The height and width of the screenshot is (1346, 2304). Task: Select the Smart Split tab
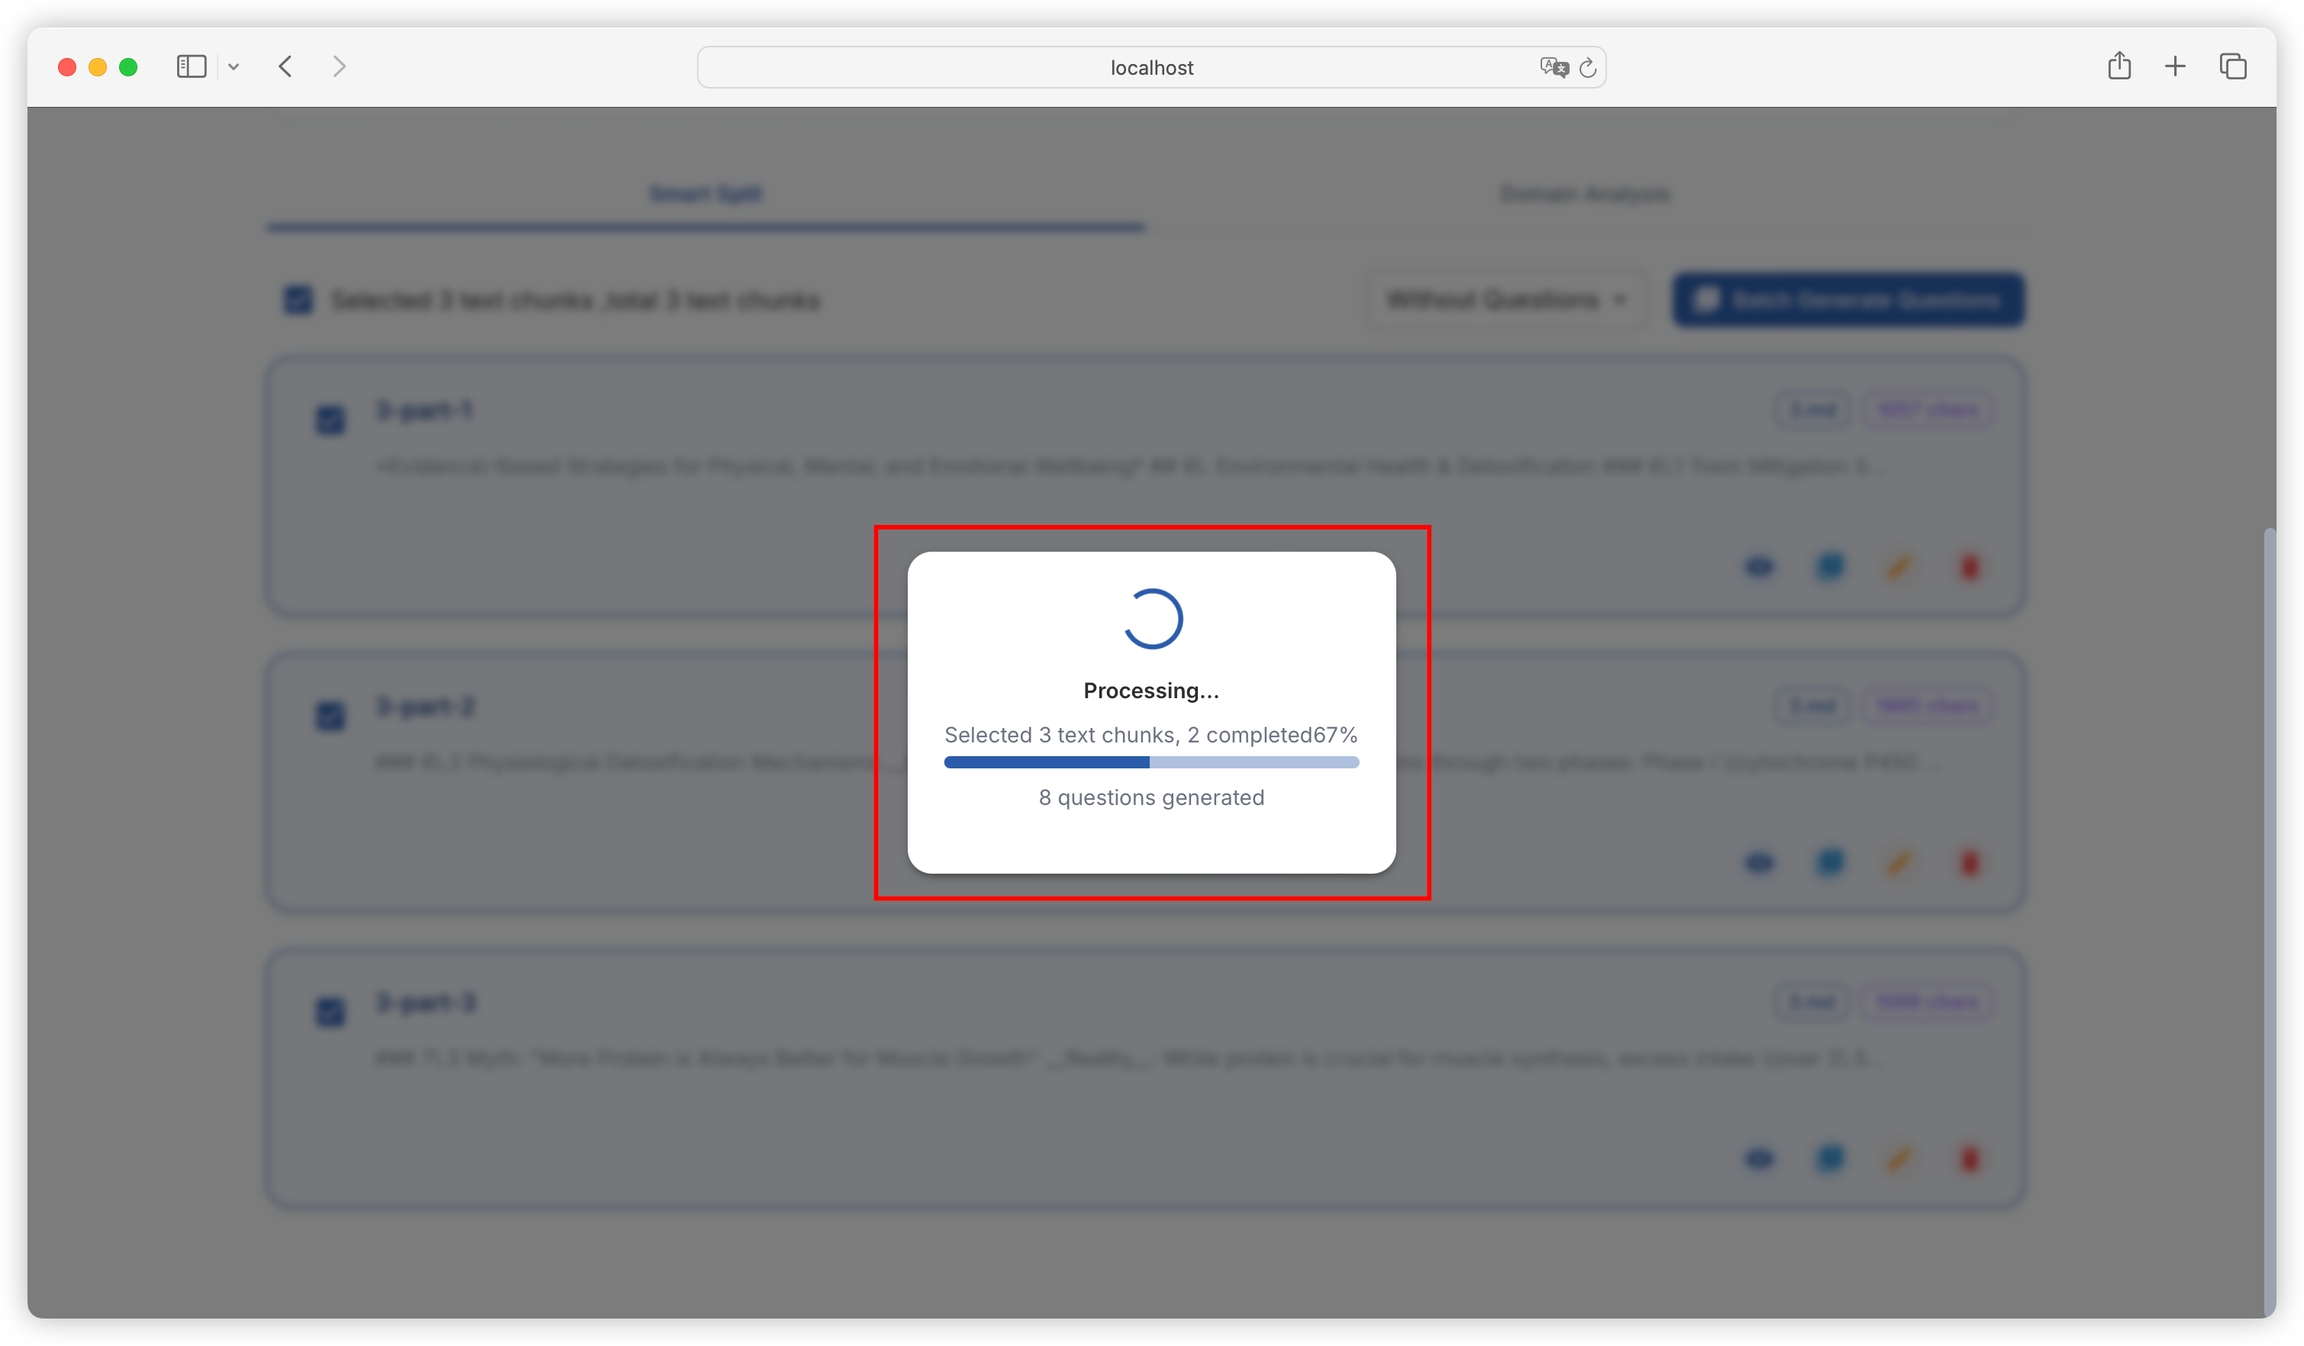coord(706,194)
